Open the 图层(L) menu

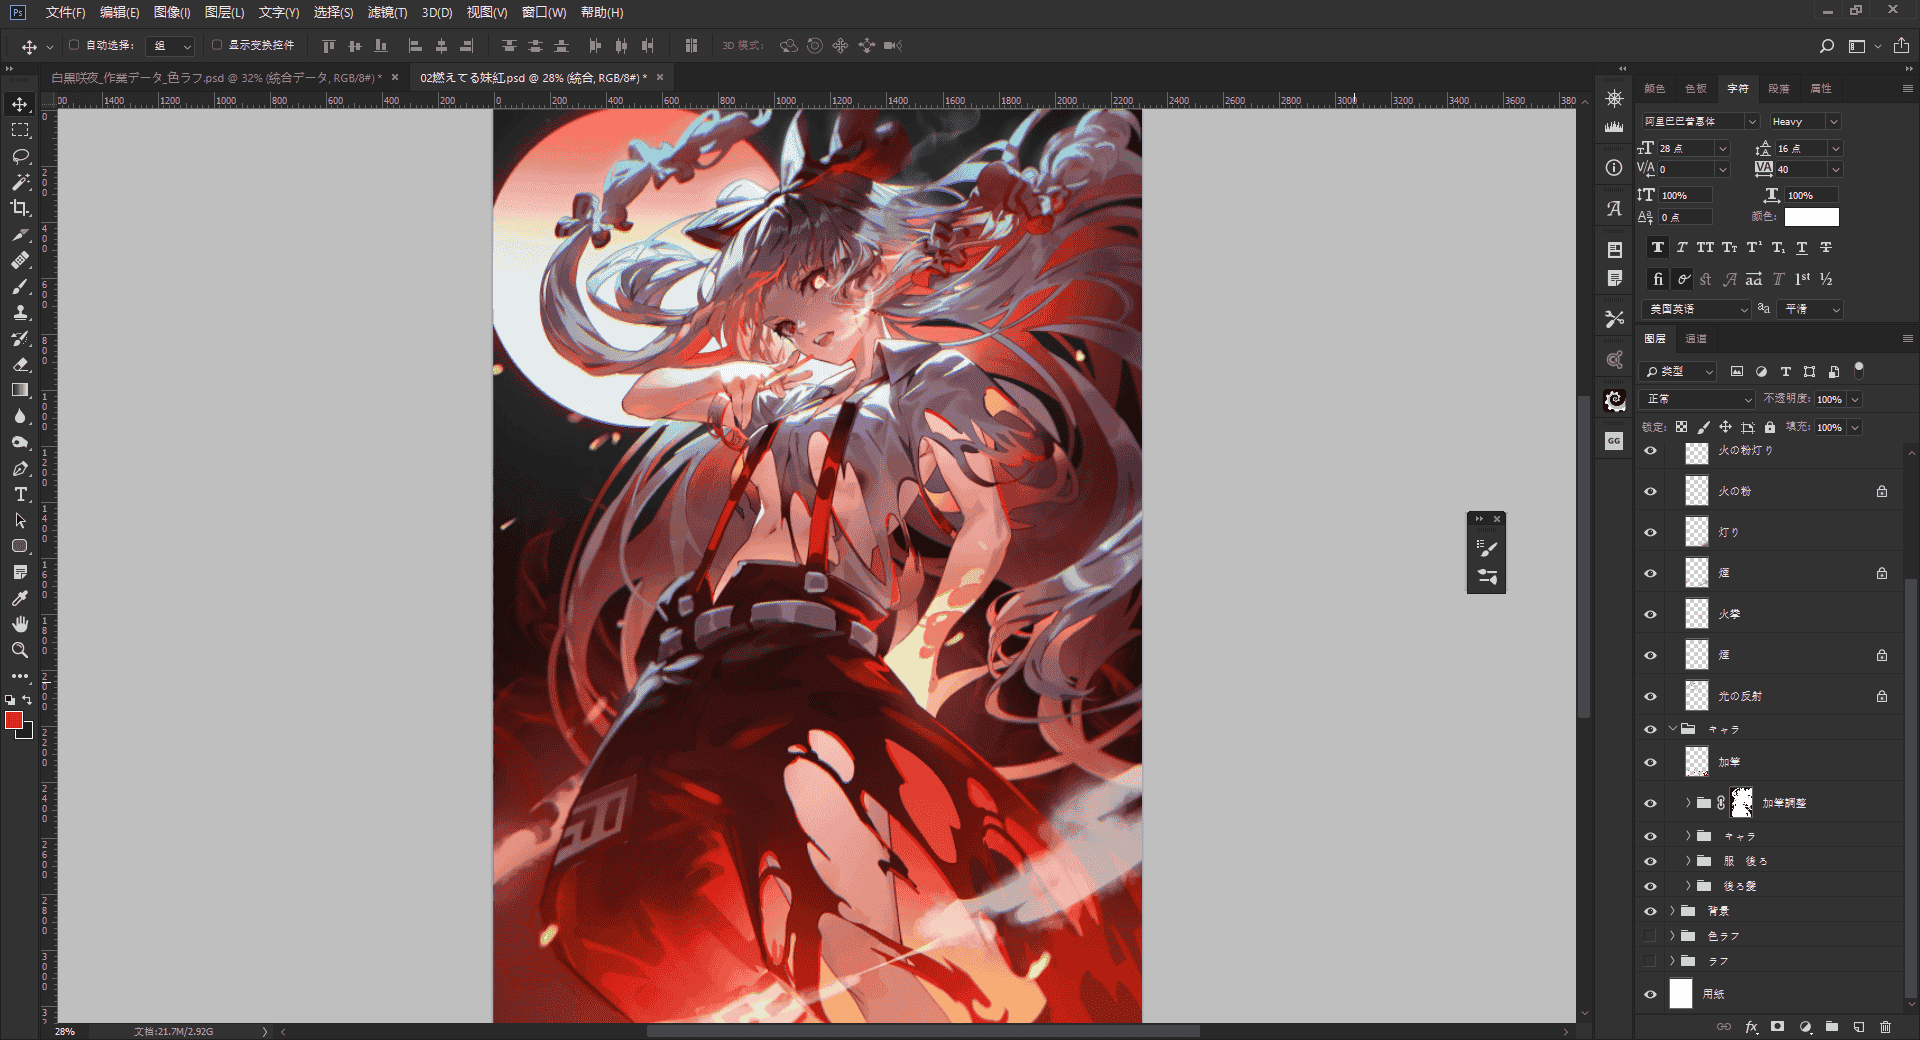224,12
